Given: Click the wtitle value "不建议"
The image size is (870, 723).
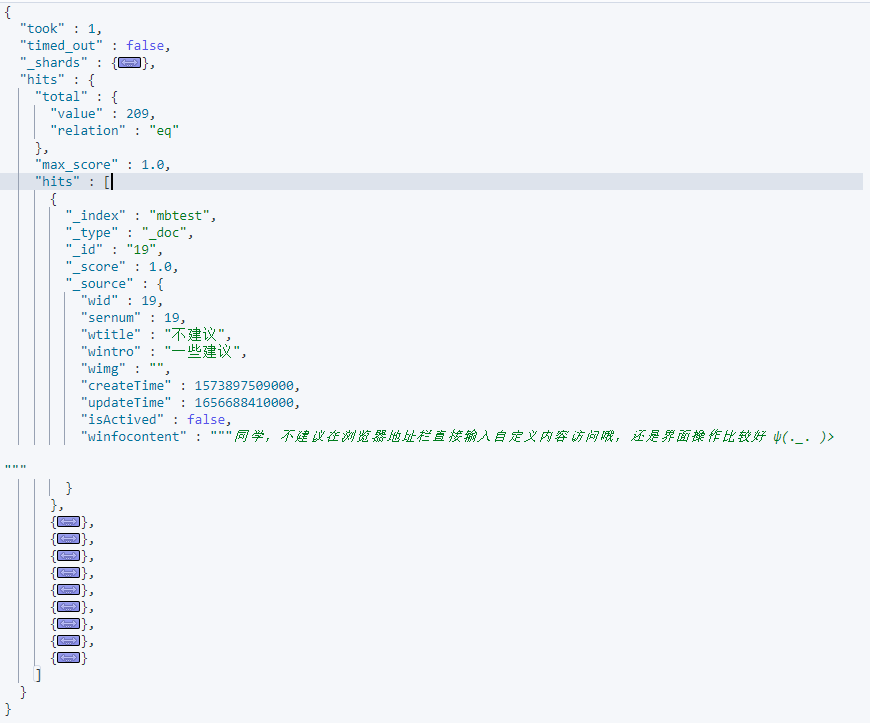Looking at the screenshot, I should [198, 335].
